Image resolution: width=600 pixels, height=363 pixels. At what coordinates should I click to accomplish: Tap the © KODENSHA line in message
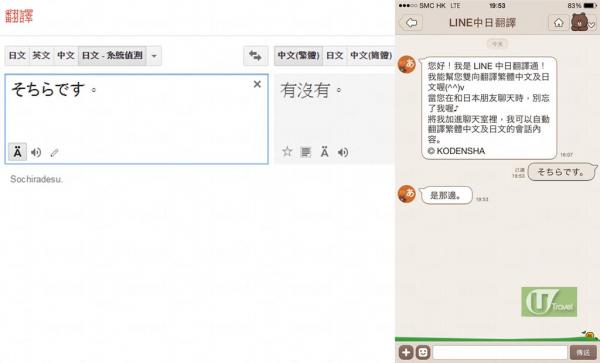tap(456, 151)
